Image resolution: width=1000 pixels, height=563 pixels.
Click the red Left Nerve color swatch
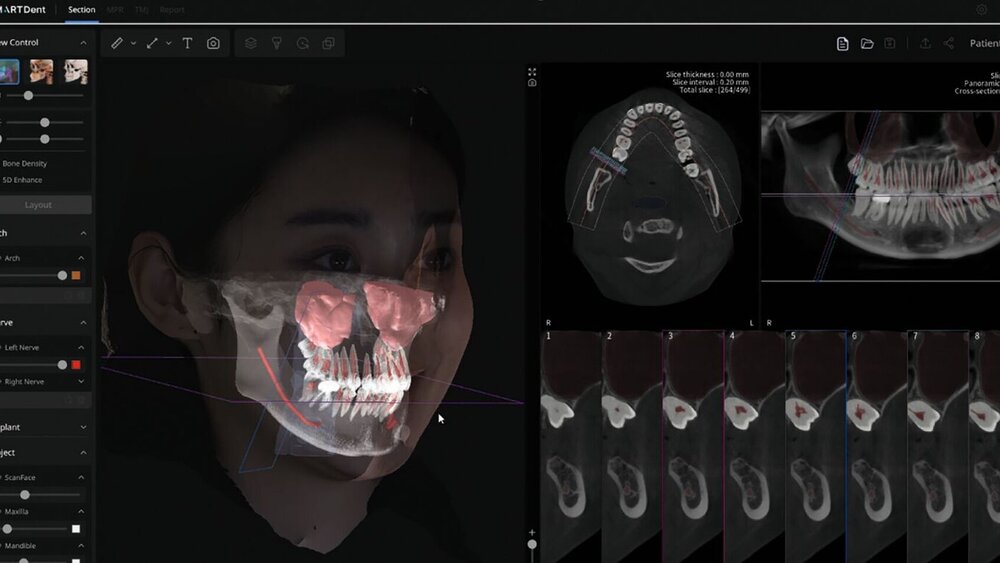click(76, 364)
